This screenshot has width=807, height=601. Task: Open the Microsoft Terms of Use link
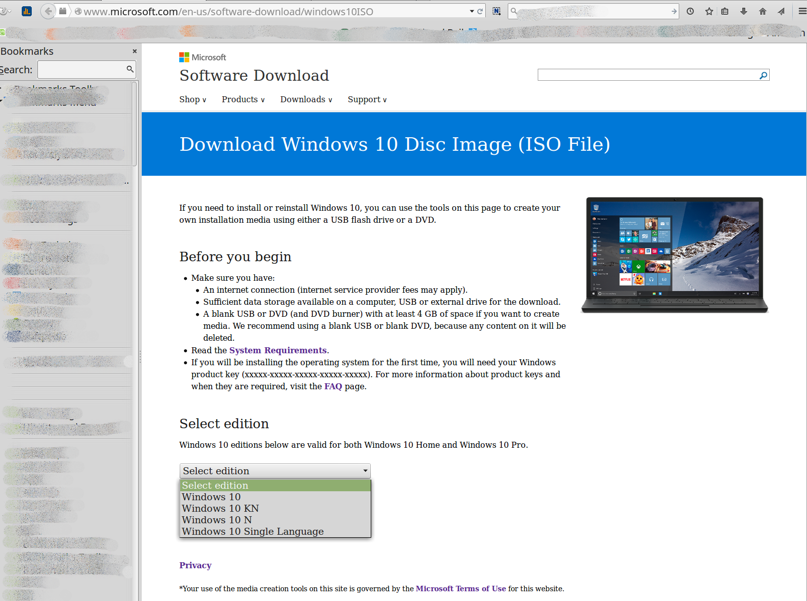[x=461, y=589]
